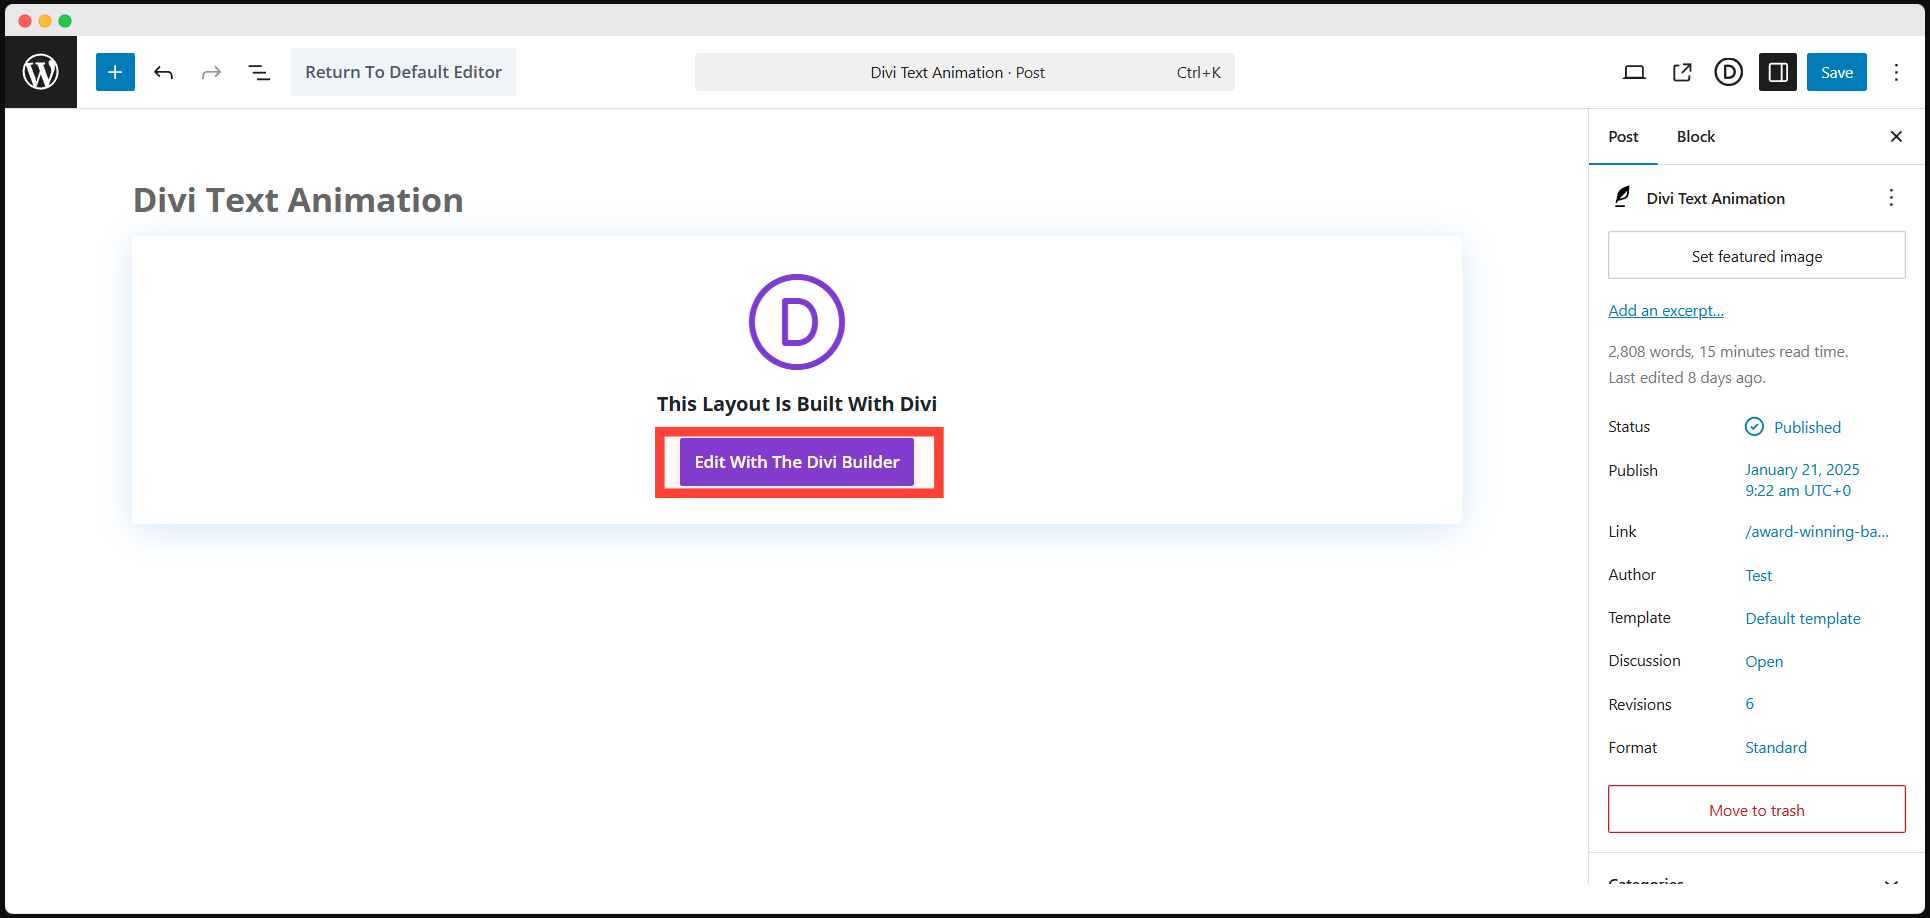Switch to the Post tab
This screenshot has width=1930, height=918.
click(x=1623, y=137)
